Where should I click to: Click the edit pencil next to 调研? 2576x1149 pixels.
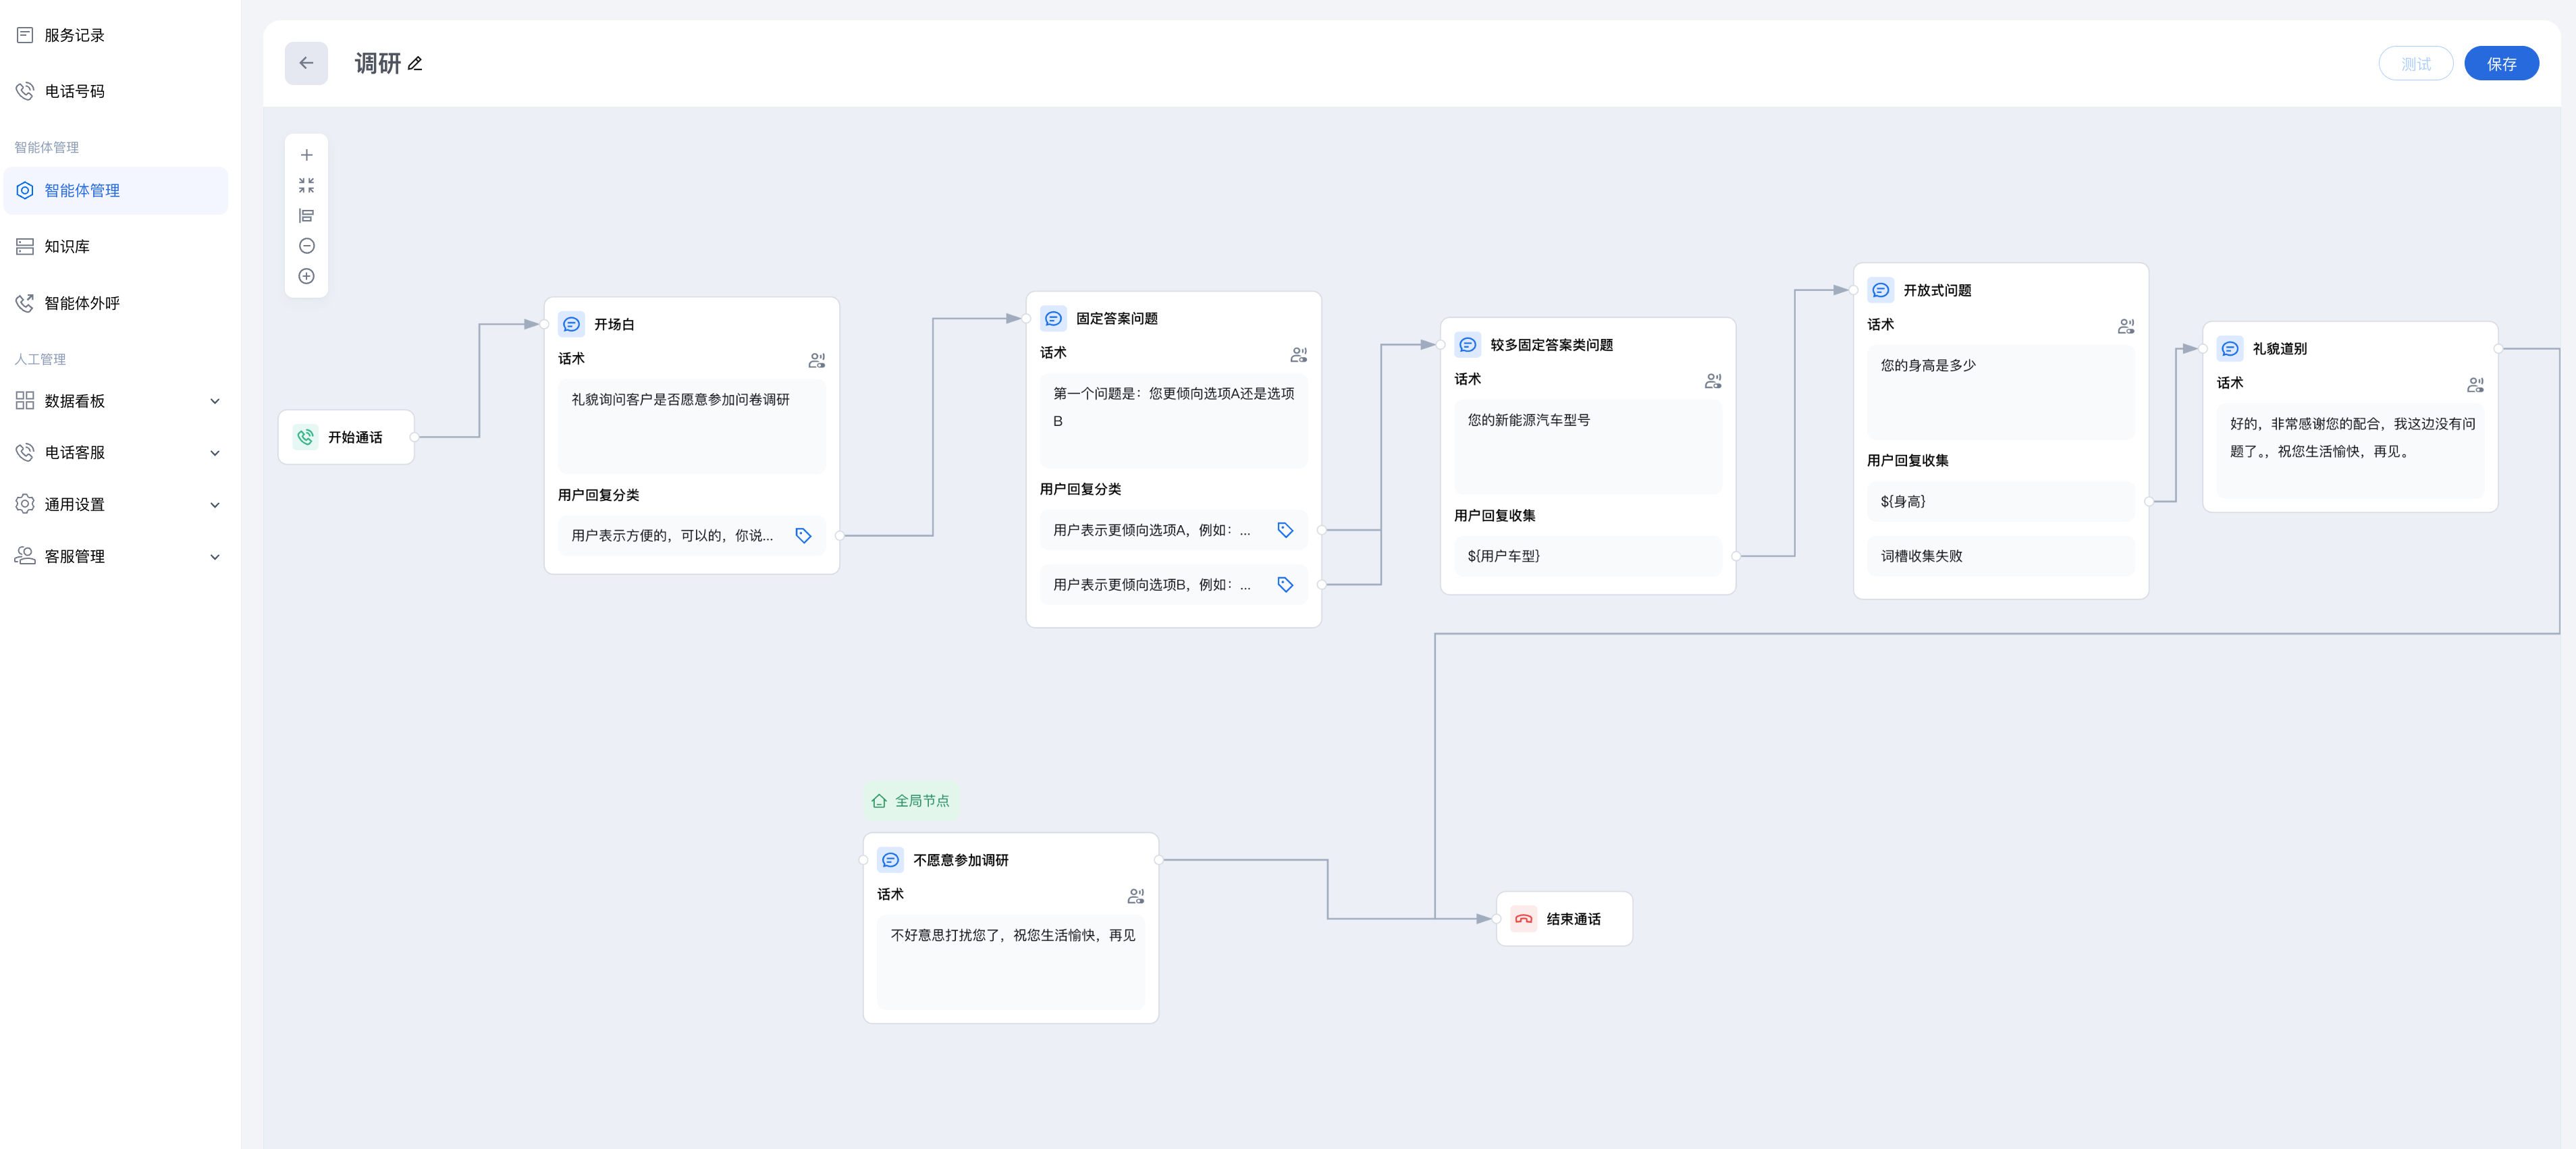point(415,64)
